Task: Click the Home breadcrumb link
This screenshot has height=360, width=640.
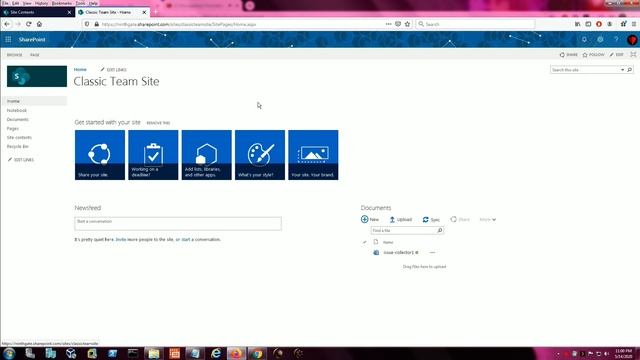Action: [80, 70]
